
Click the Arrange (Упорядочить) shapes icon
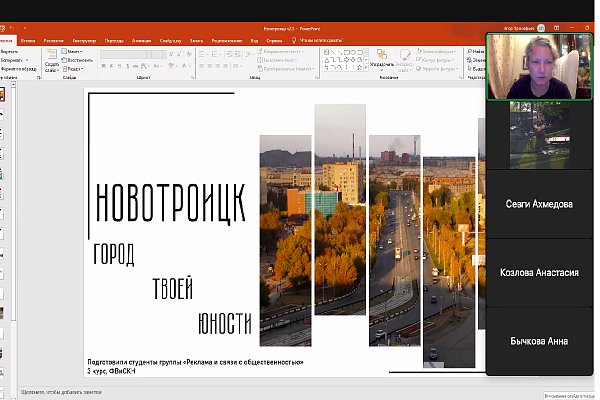(x=381, y=56)
